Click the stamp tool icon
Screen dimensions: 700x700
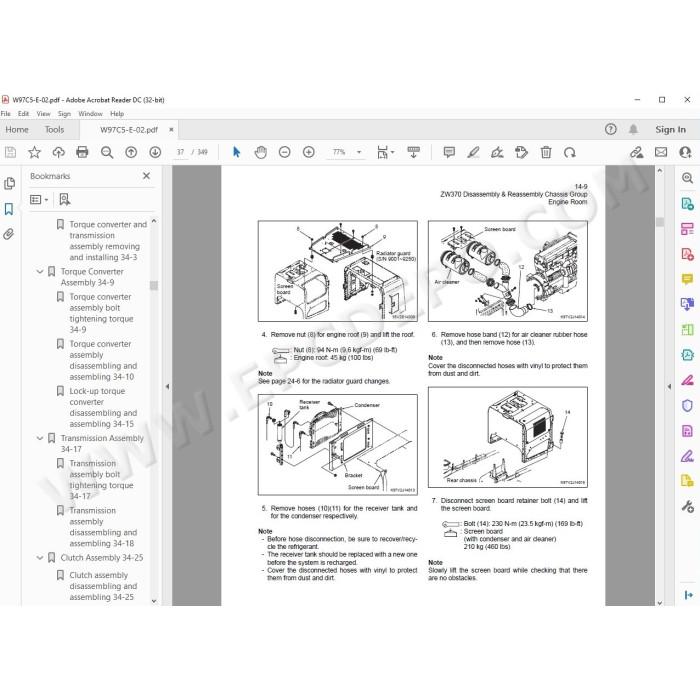pos(521,153)
